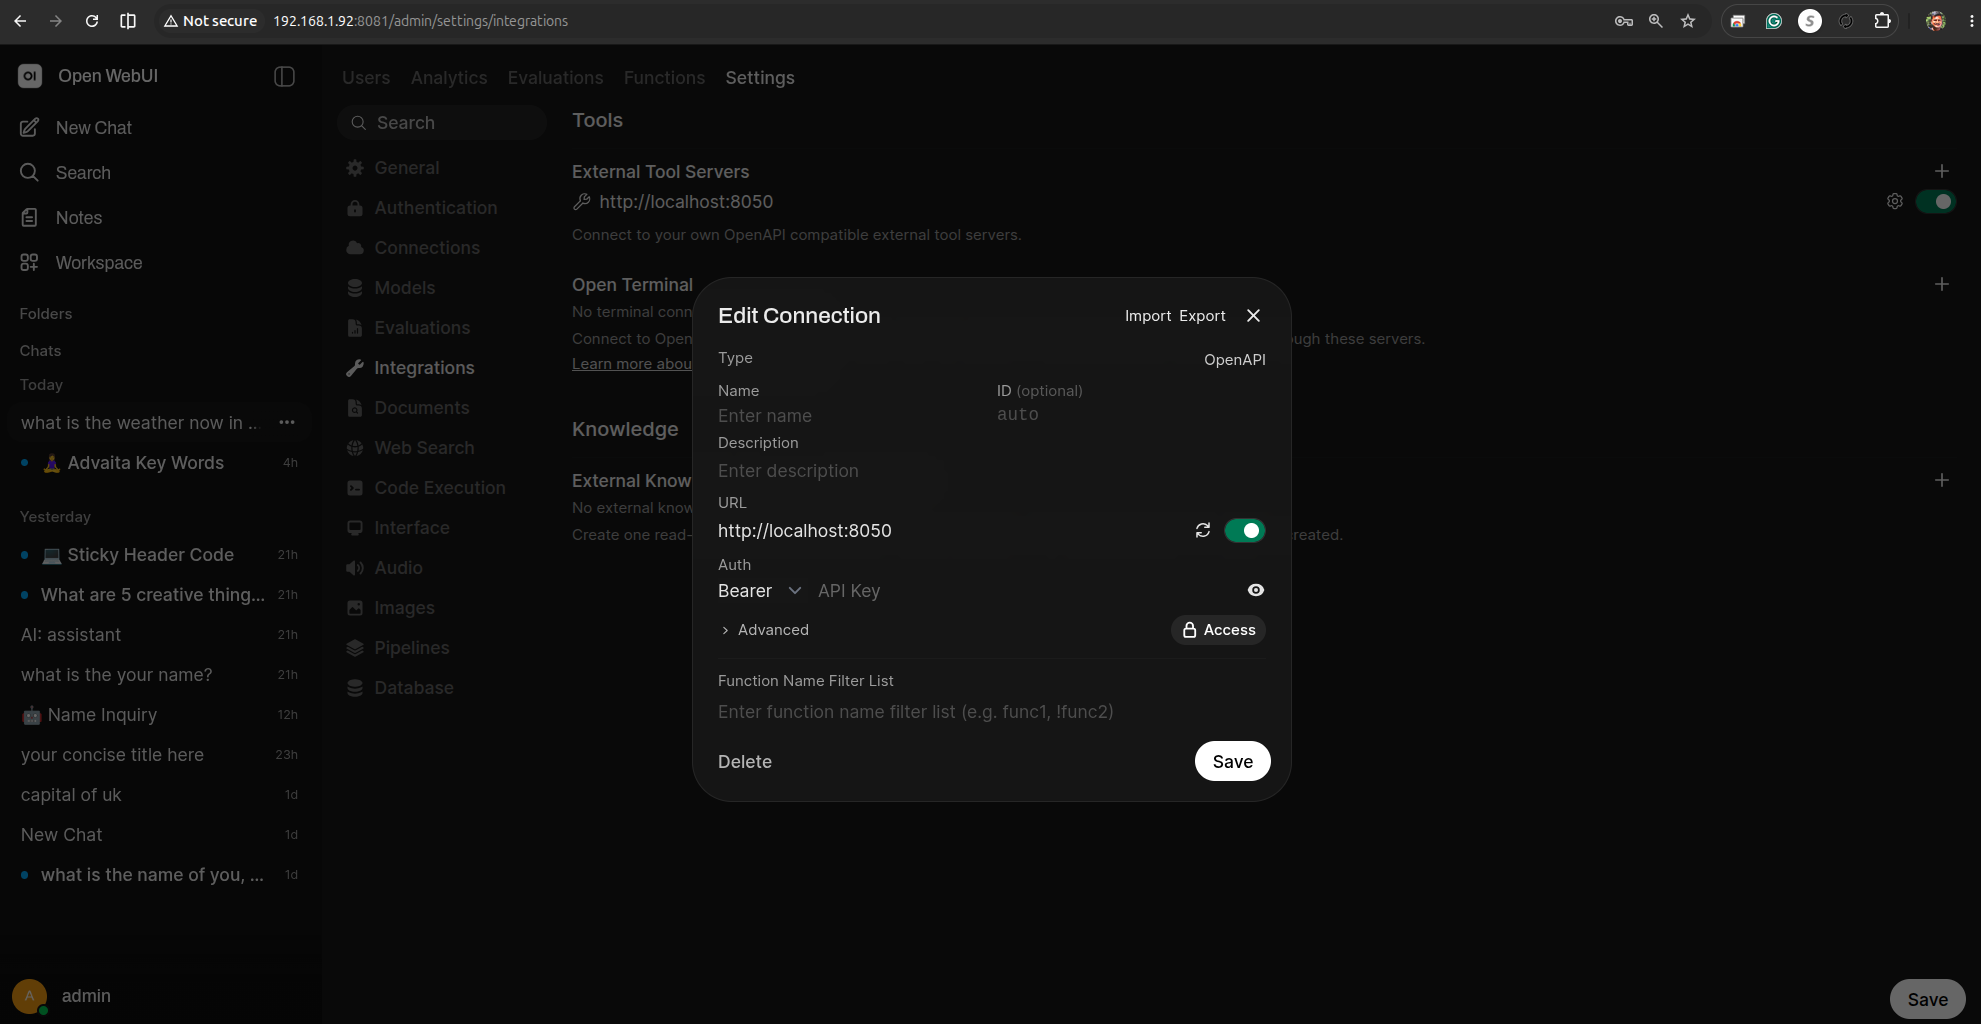Delete this connection
This screenshot has height=1024, width=1981.
[745, 762]
